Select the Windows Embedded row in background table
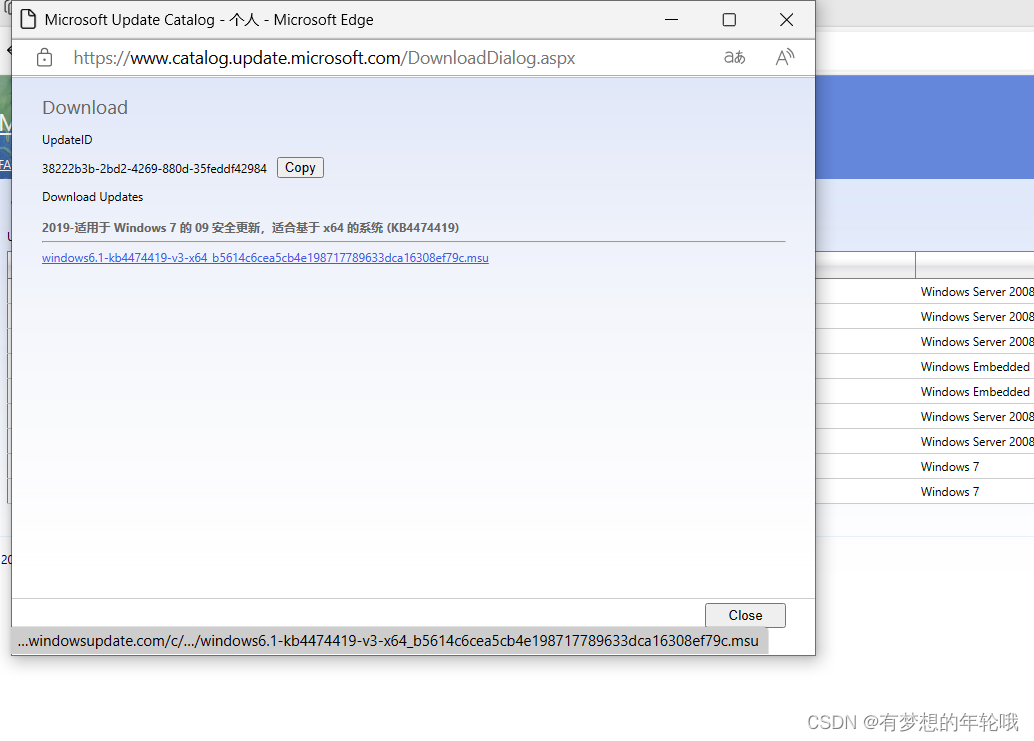1034x741 pixels. pos(975,366)
